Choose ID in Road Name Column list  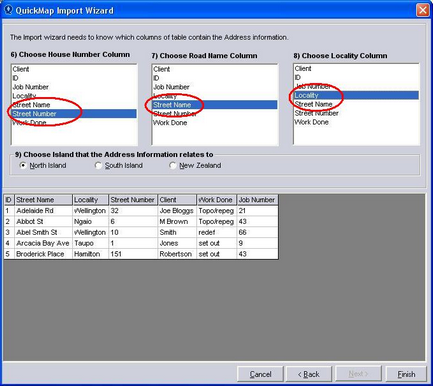[x=215, y=78]
